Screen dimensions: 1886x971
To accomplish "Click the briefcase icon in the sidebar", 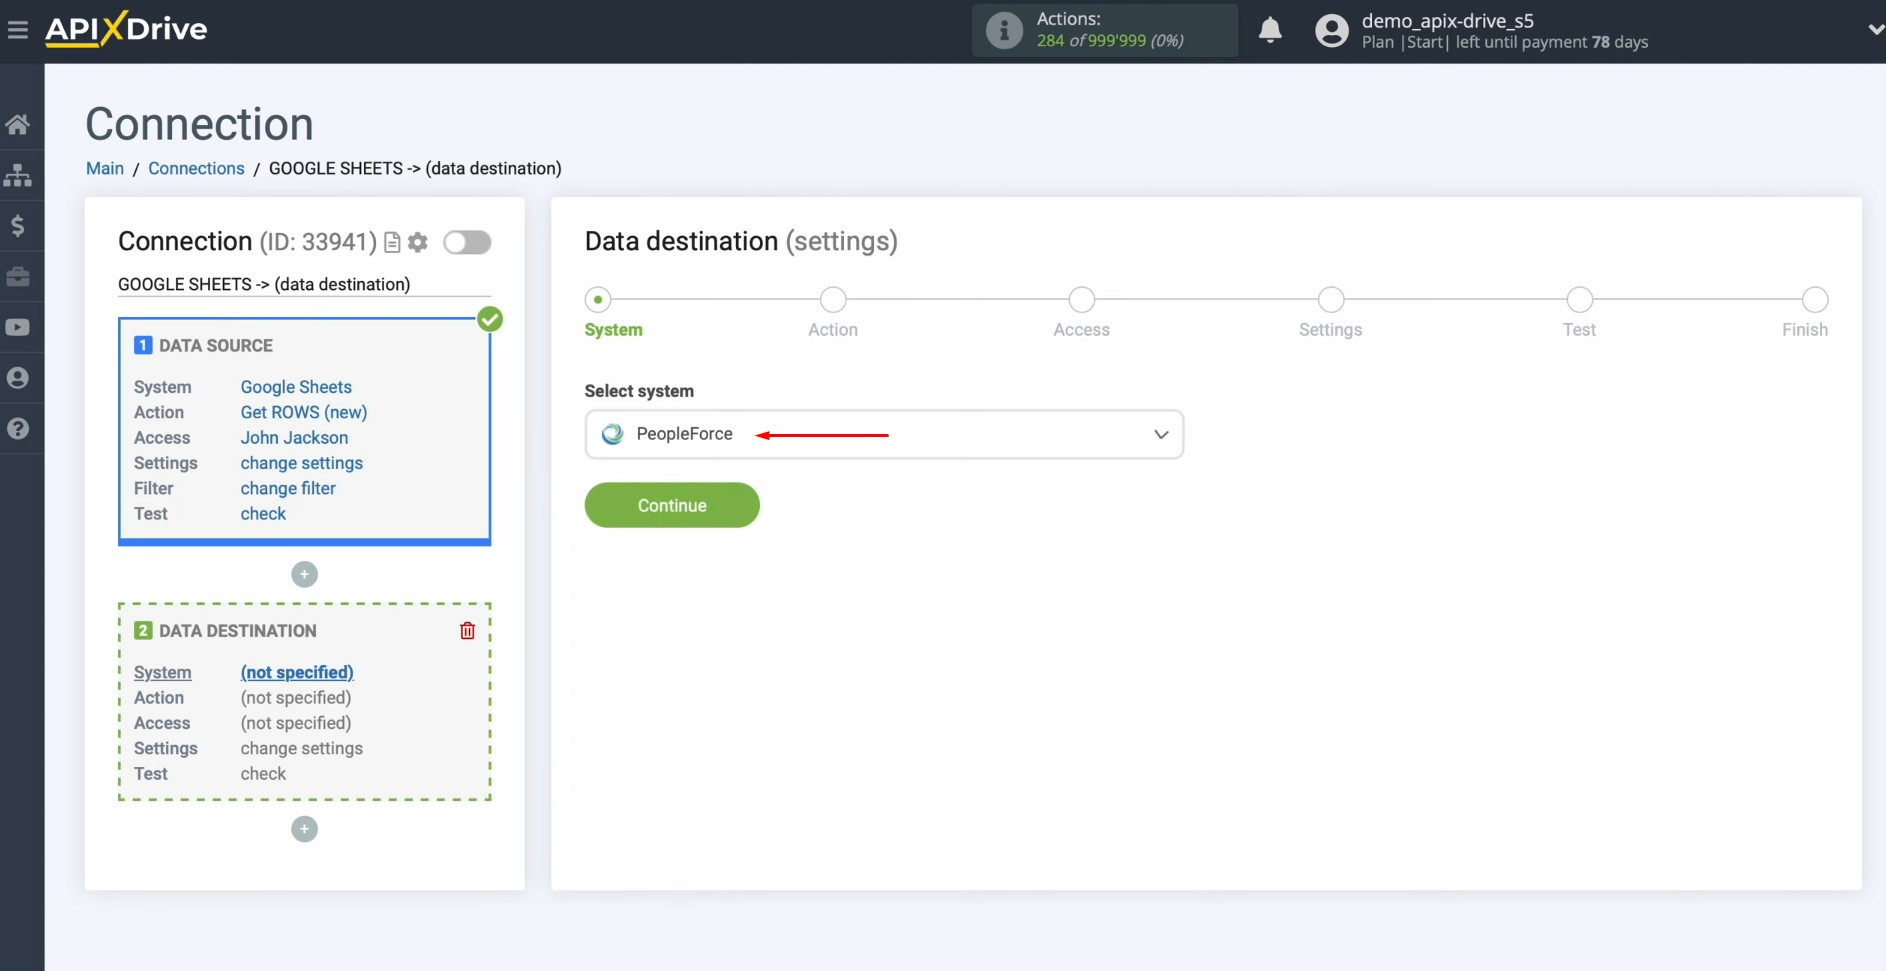I will pyautogui.click(x=18, y=277).
